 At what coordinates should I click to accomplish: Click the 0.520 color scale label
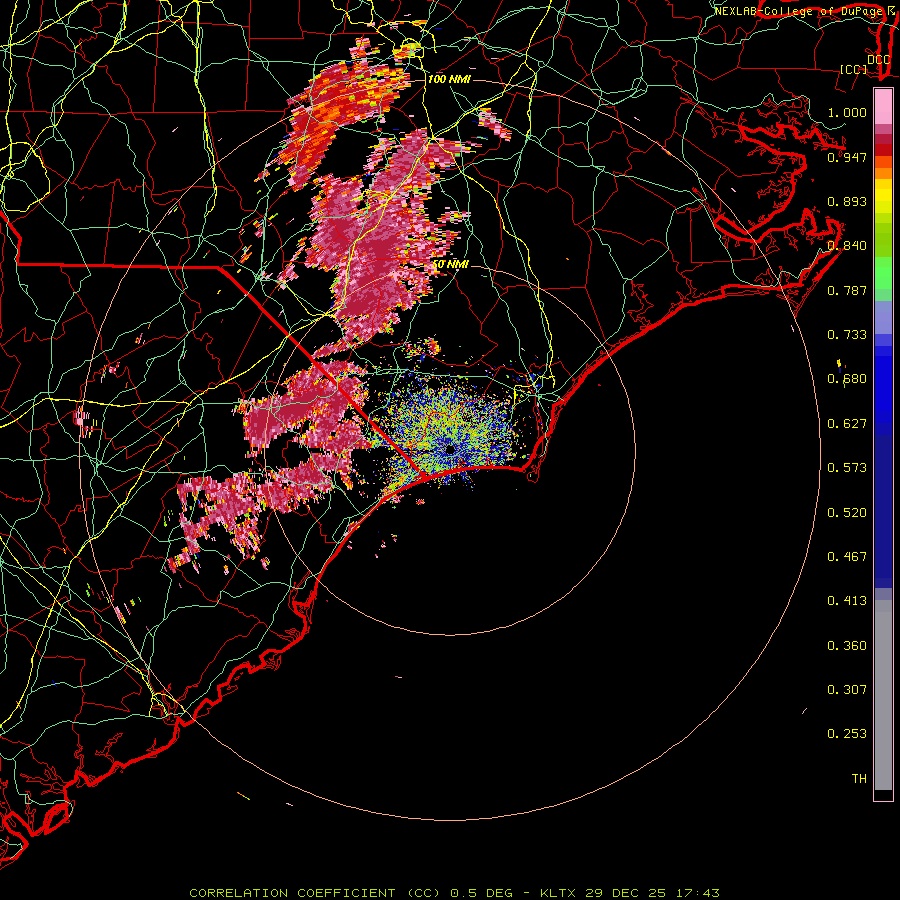pos(847,513)
